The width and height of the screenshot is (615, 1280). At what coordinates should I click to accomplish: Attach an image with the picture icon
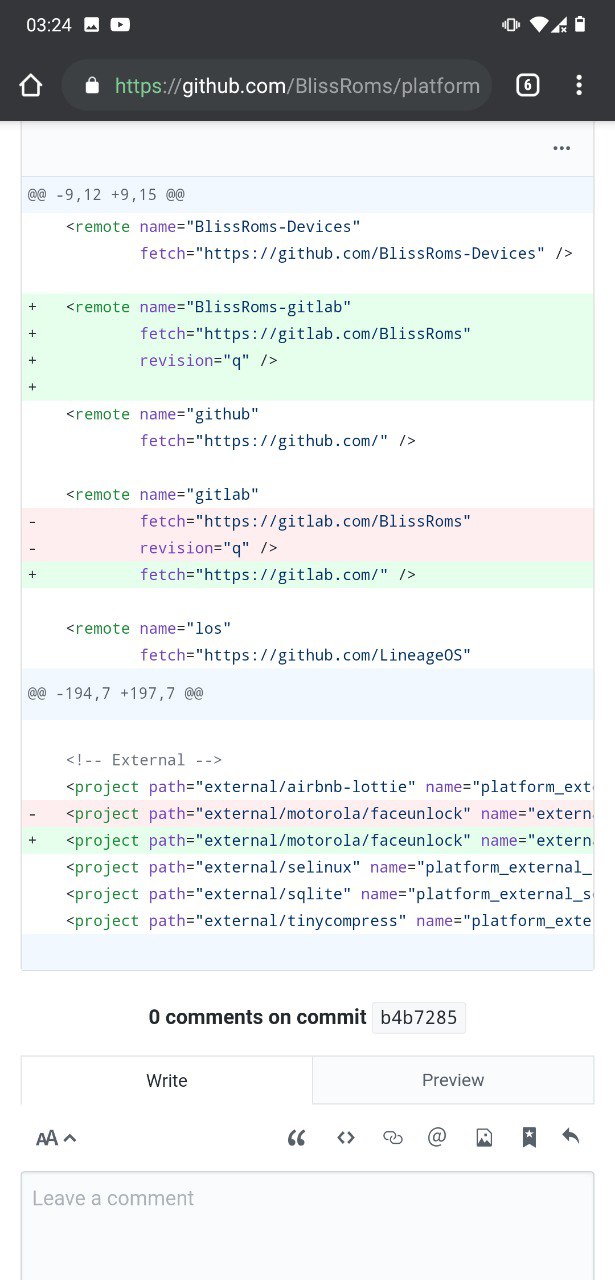484,1137
